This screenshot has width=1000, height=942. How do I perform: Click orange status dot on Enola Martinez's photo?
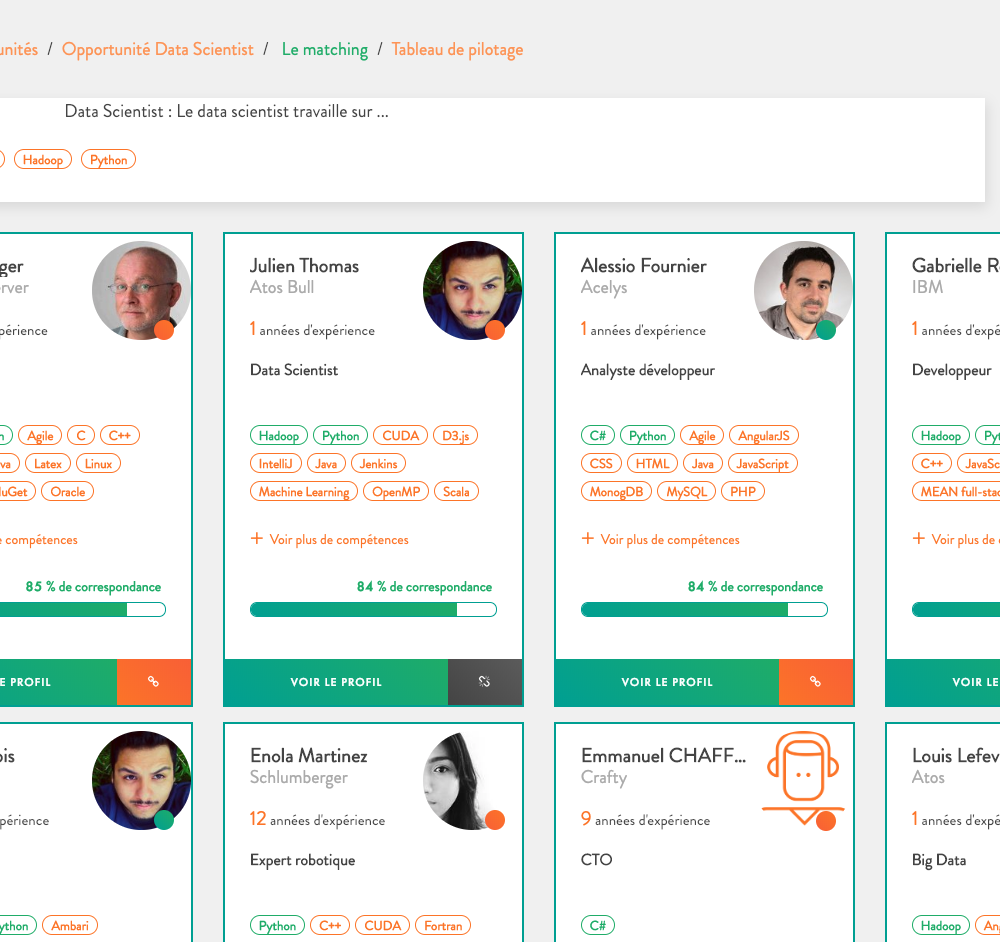495,820
